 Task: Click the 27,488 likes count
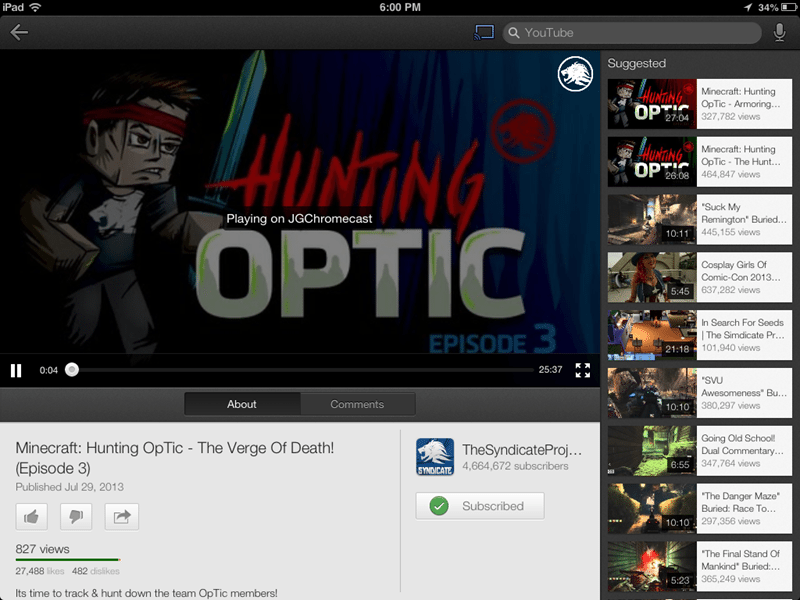click(x=40, y=571)
